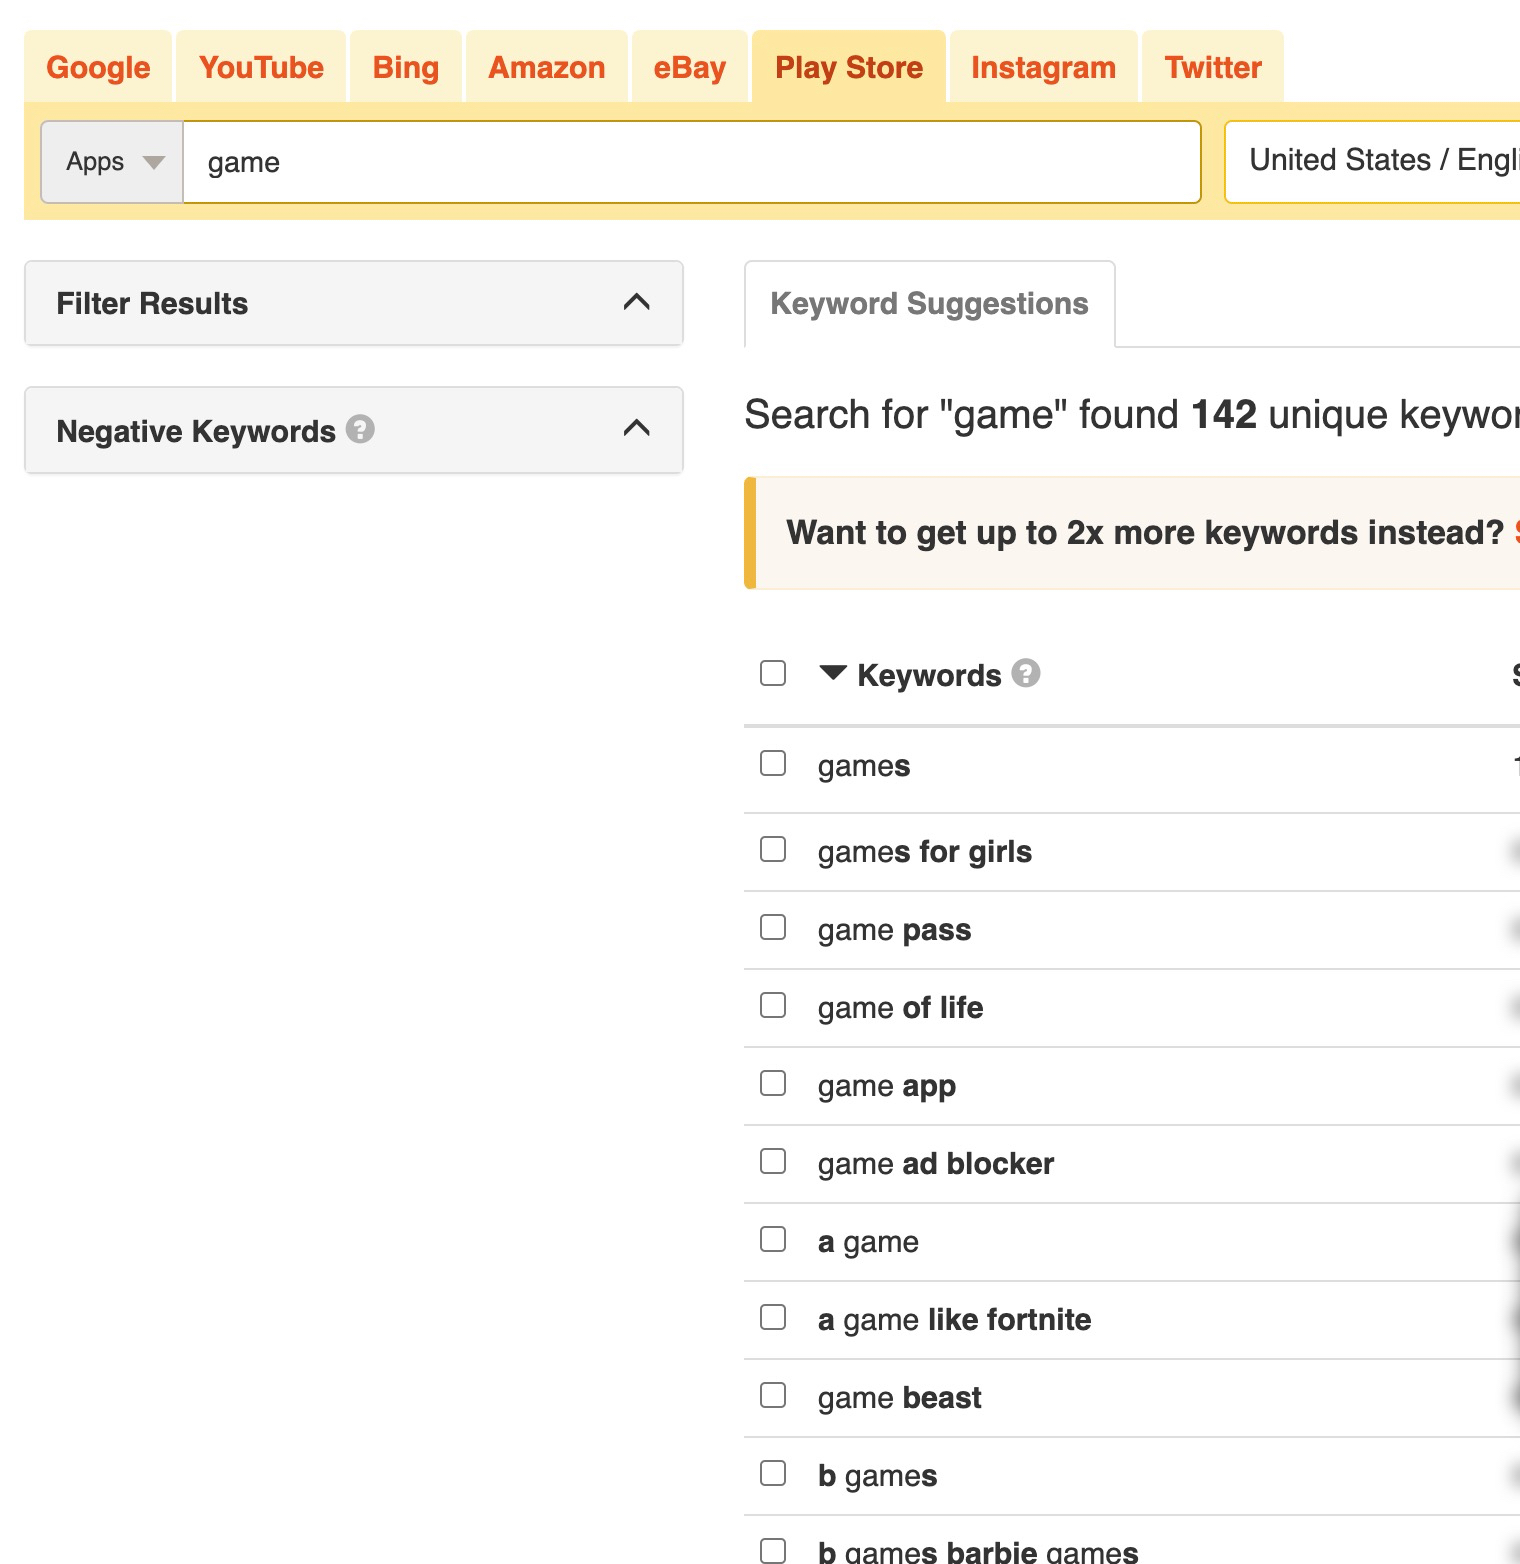Check the 'game ad blocker' row checkbox
Image resolution: width=1520 pixels, height=1564 pixels.
click(x=773, y=1162)
